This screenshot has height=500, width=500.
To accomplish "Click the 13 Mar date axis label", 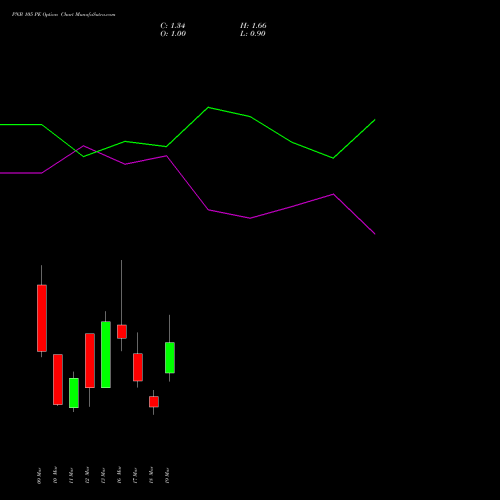I will coord(103,476).
